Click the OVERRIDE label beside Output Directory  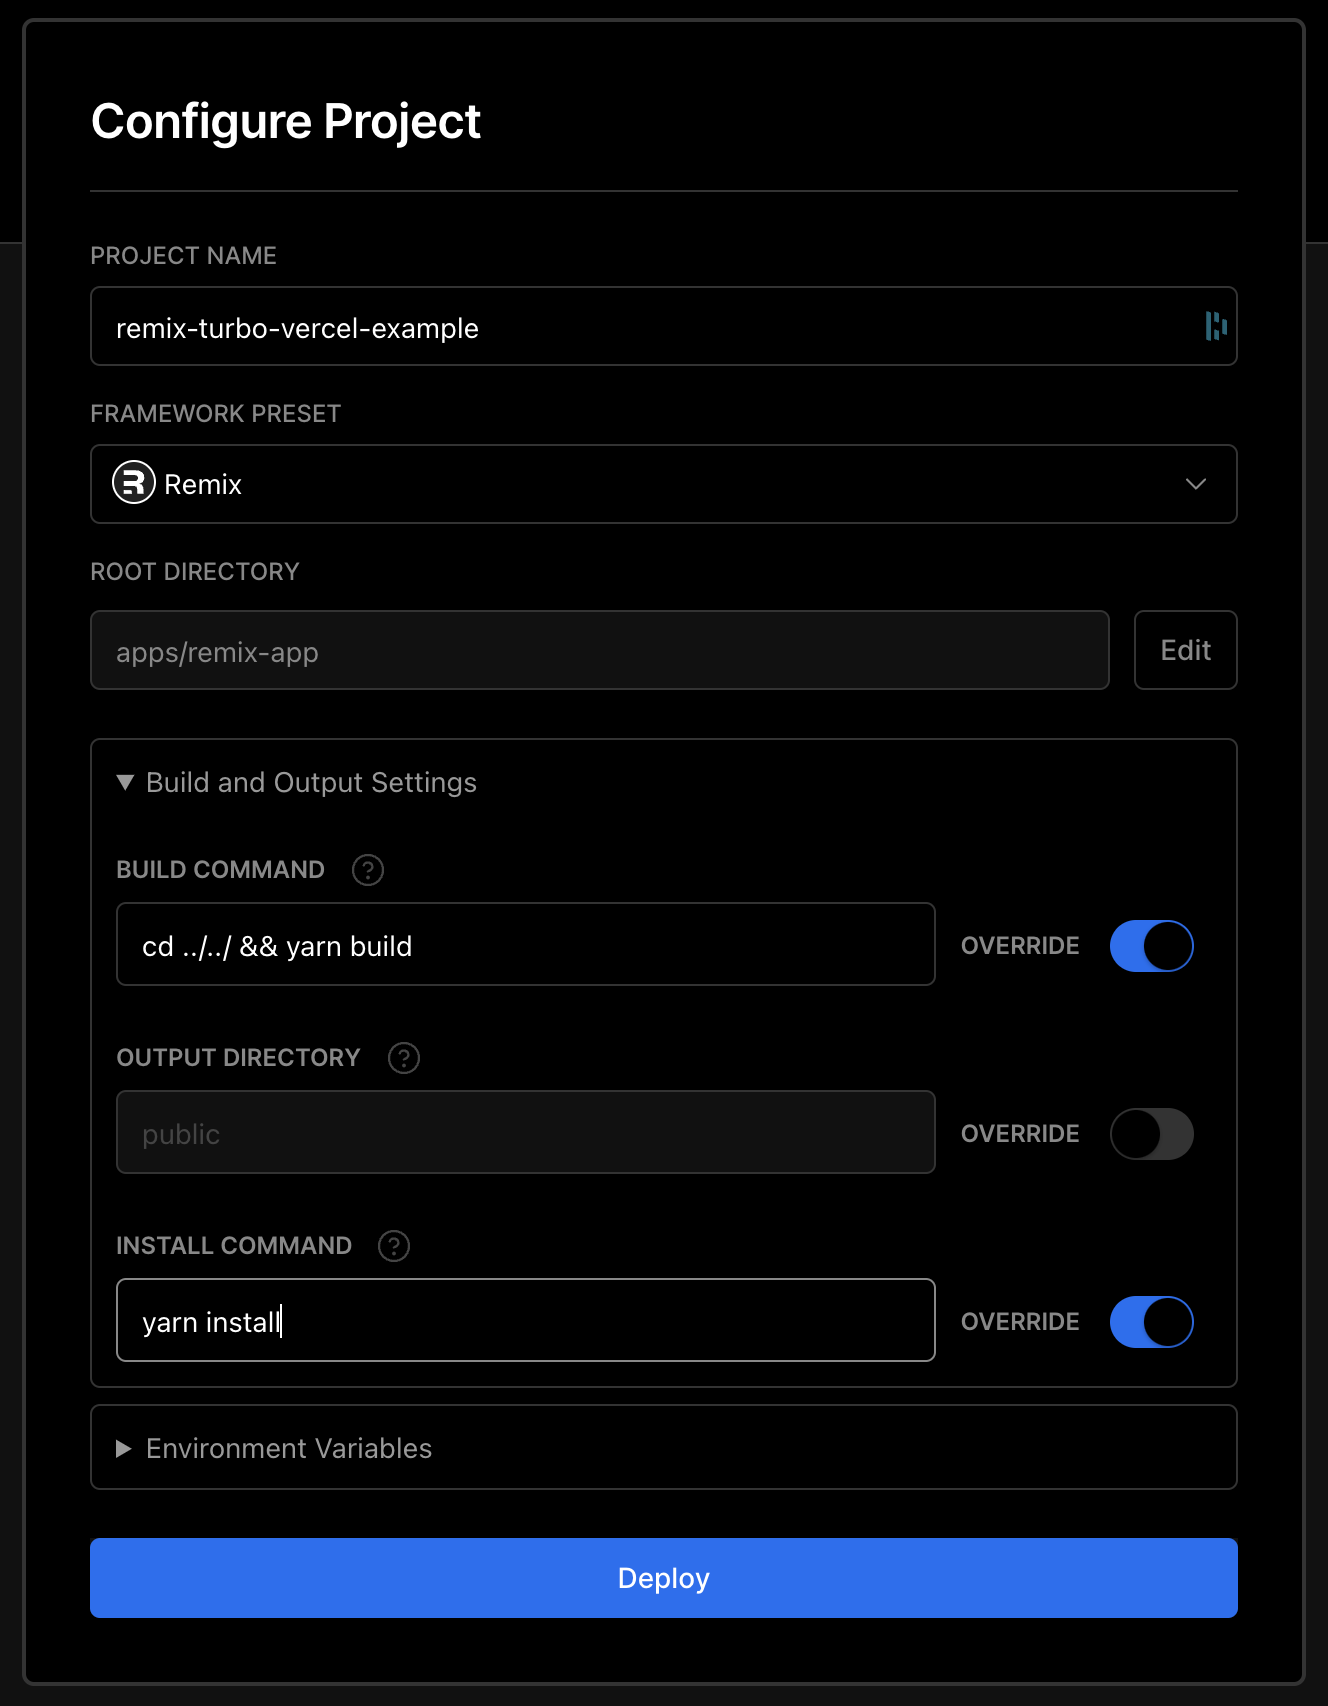pyautogui.click(x=1020, y=1134)
